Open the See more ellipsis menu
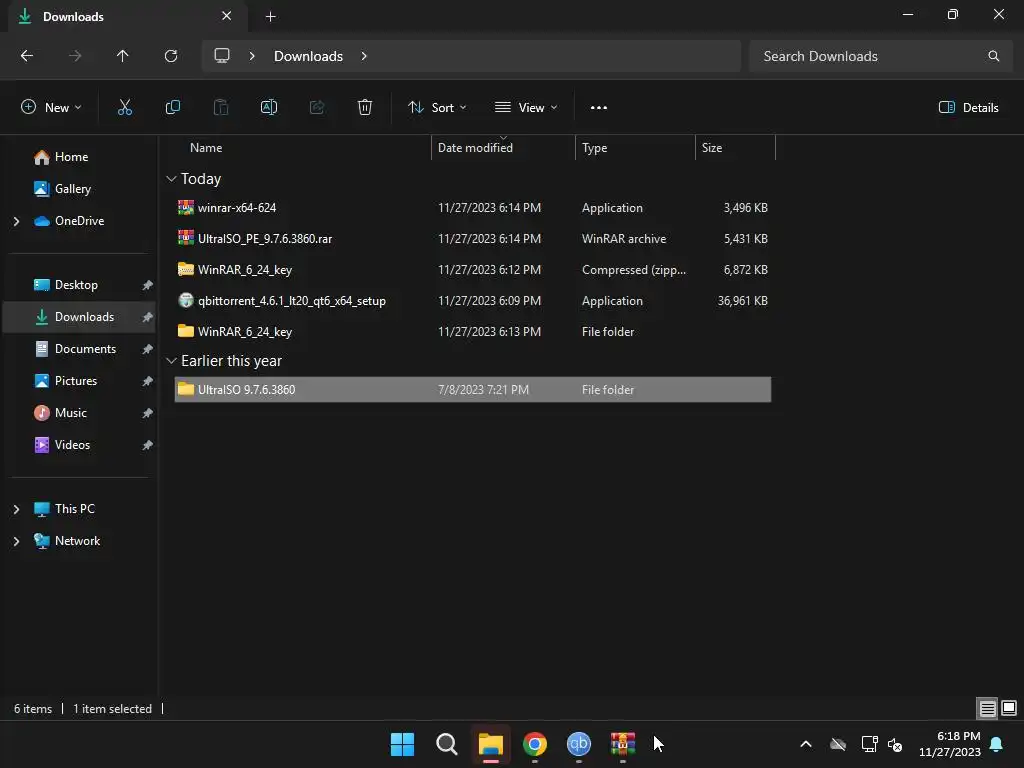Viewport: 1024px width, 768px height. (598, 108)
